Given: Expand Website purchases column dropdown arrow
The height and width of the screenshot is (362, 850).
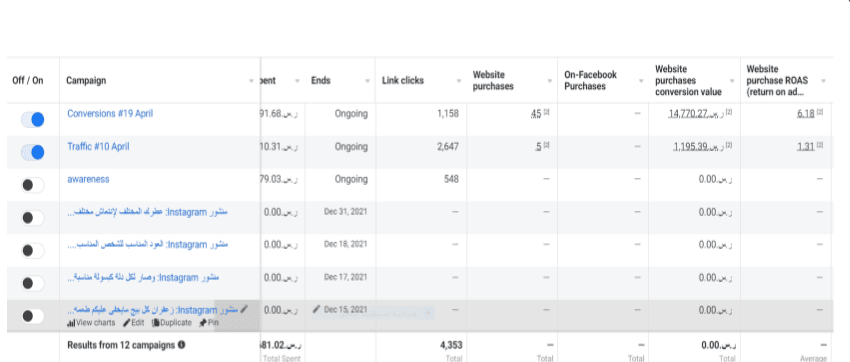Looking at the screenshot, I should pyautogui.click(x=549, y=81).
